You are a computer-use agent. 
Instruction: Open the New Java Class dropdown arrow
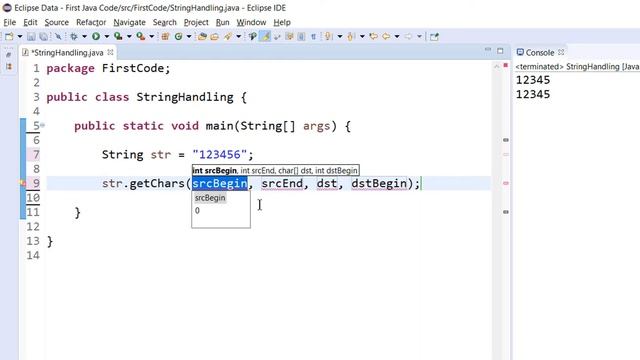[189, 37]
